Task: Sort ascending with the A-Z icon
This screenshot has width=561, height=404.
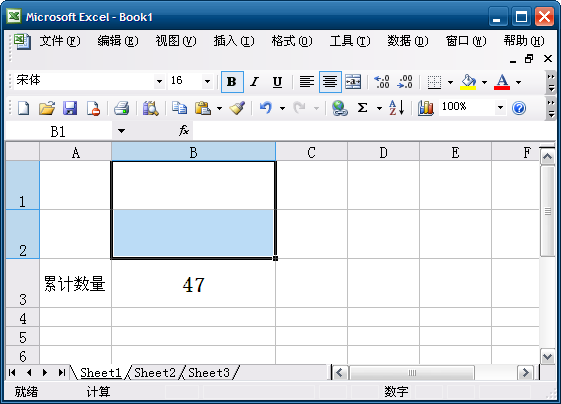Action: [x=397, y=108]
